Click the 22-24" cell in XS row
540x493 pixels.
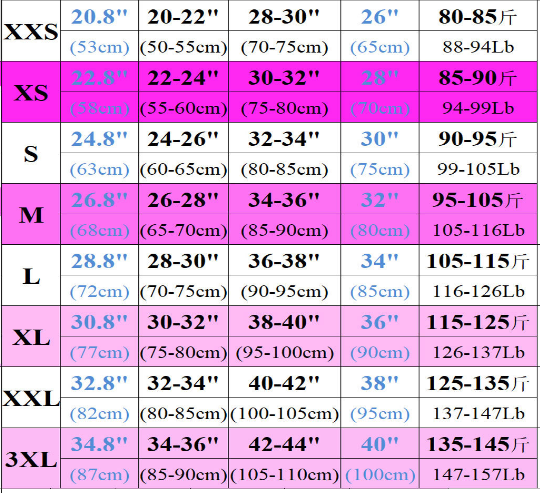click(x=183, y=77)
